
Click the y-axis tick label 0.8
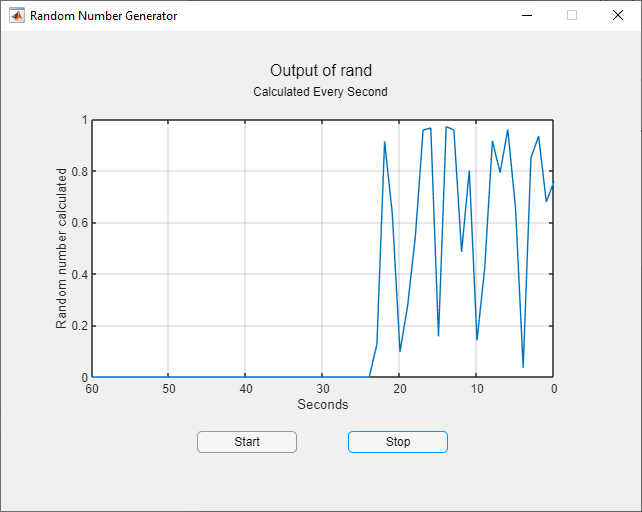tap(80, 172)
